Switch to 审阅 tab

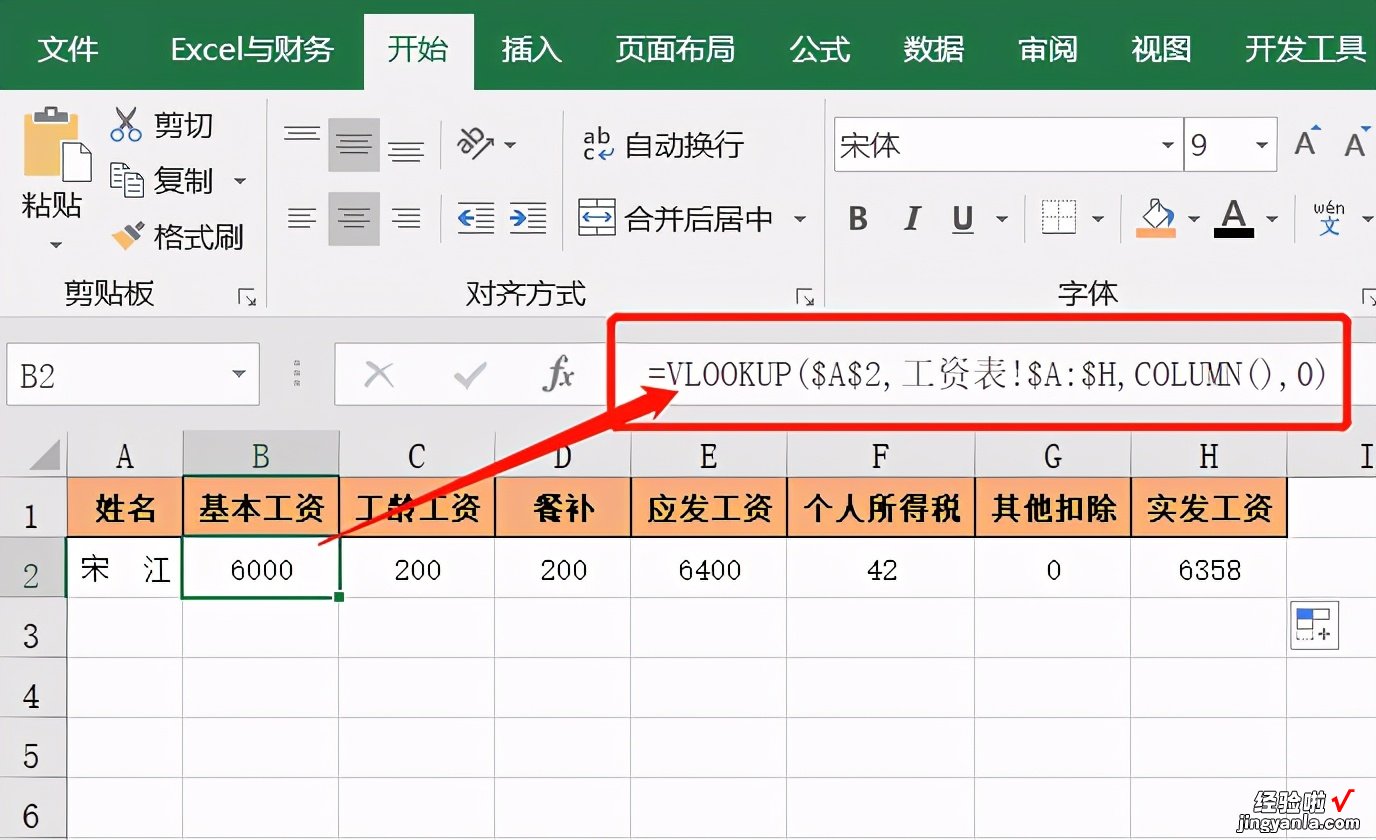[1047, 49]
